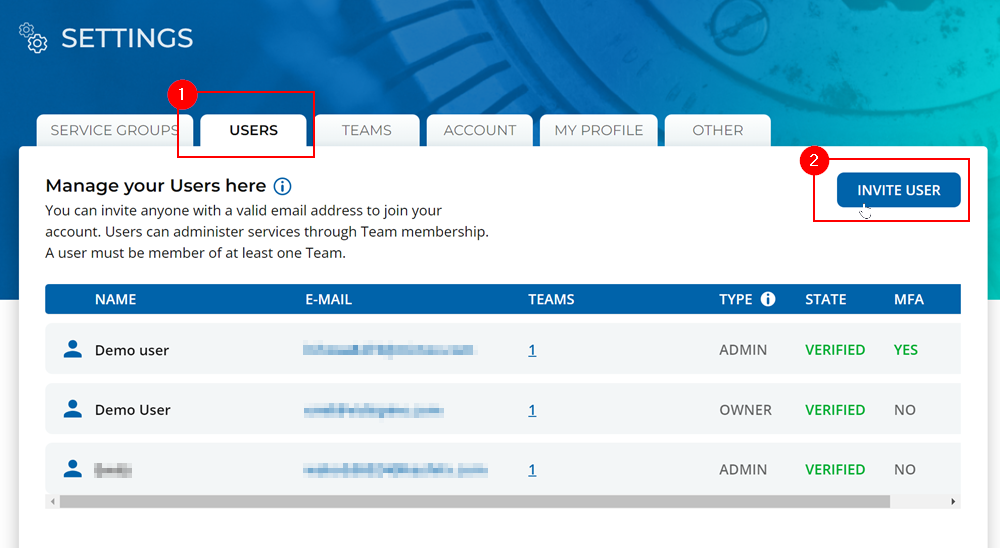Select the Other tab
Screen dimensions: 1000x548
coord(717,131)
